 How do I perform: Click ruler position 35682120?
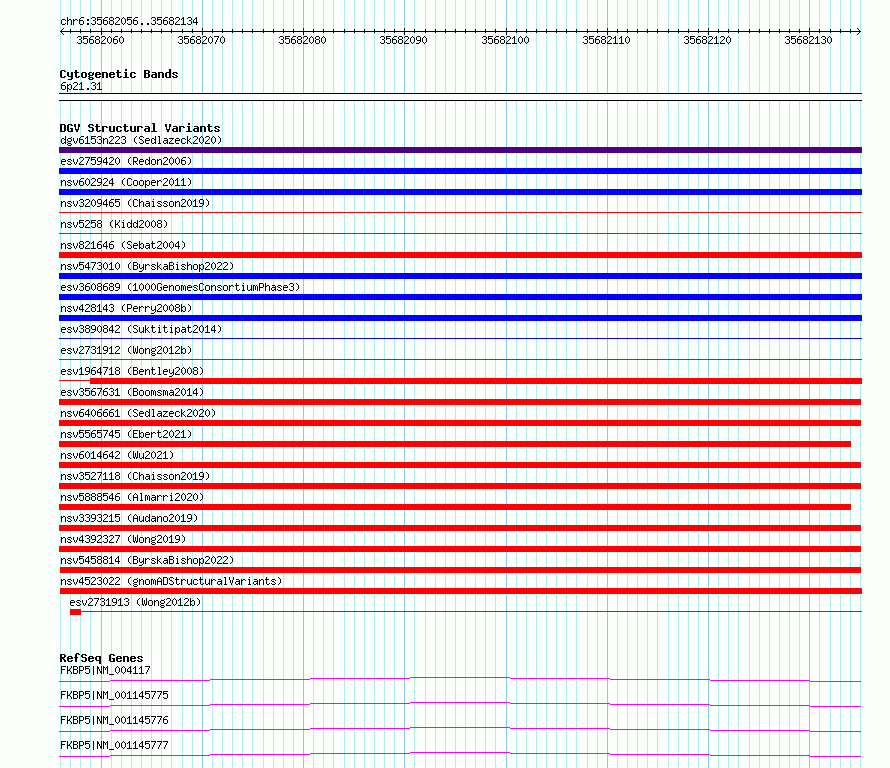(707, 40)
